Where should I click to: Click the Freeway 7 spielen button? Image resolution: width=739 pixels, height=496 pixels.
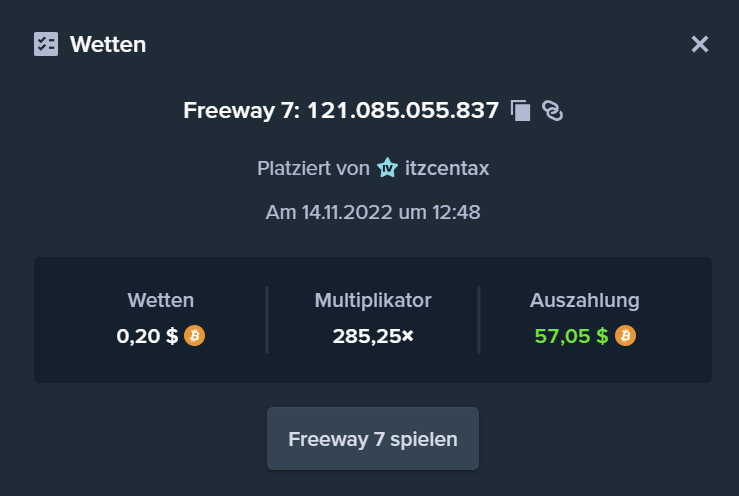pos(373,438)
